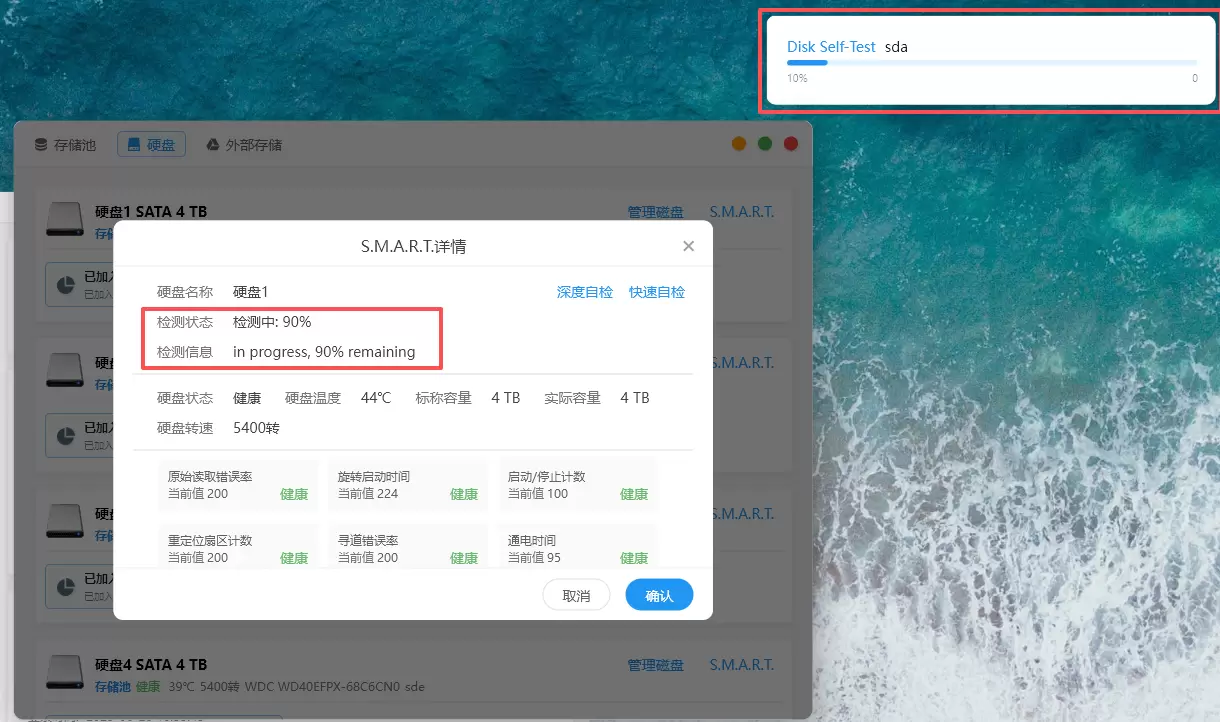This screenshot has width=1220, height=722.
Task: Select the 通电时间 attribute card
Action: pos(578,548)
